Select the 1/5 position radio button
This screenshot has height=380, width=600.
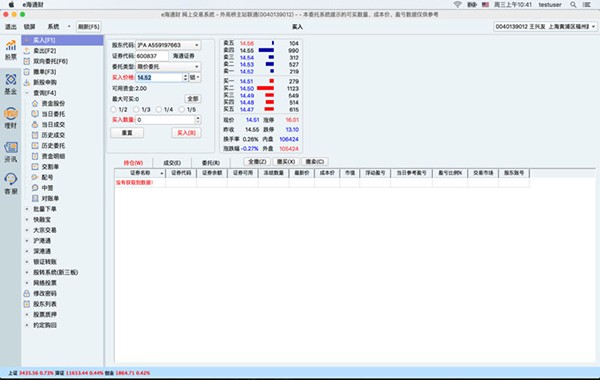(182, 109)
